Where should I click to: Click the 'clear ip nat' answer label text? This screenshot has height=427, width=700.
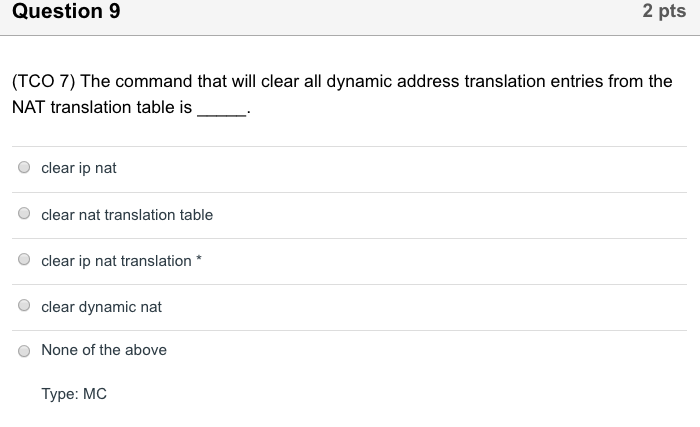[x=79, y=168]
